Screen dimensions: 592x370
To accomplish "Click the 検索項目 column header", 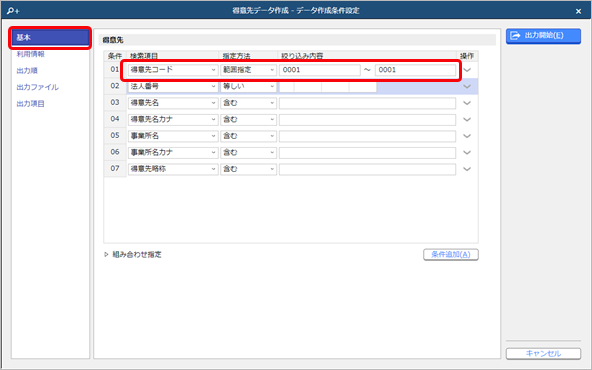I will coord(144,56).
